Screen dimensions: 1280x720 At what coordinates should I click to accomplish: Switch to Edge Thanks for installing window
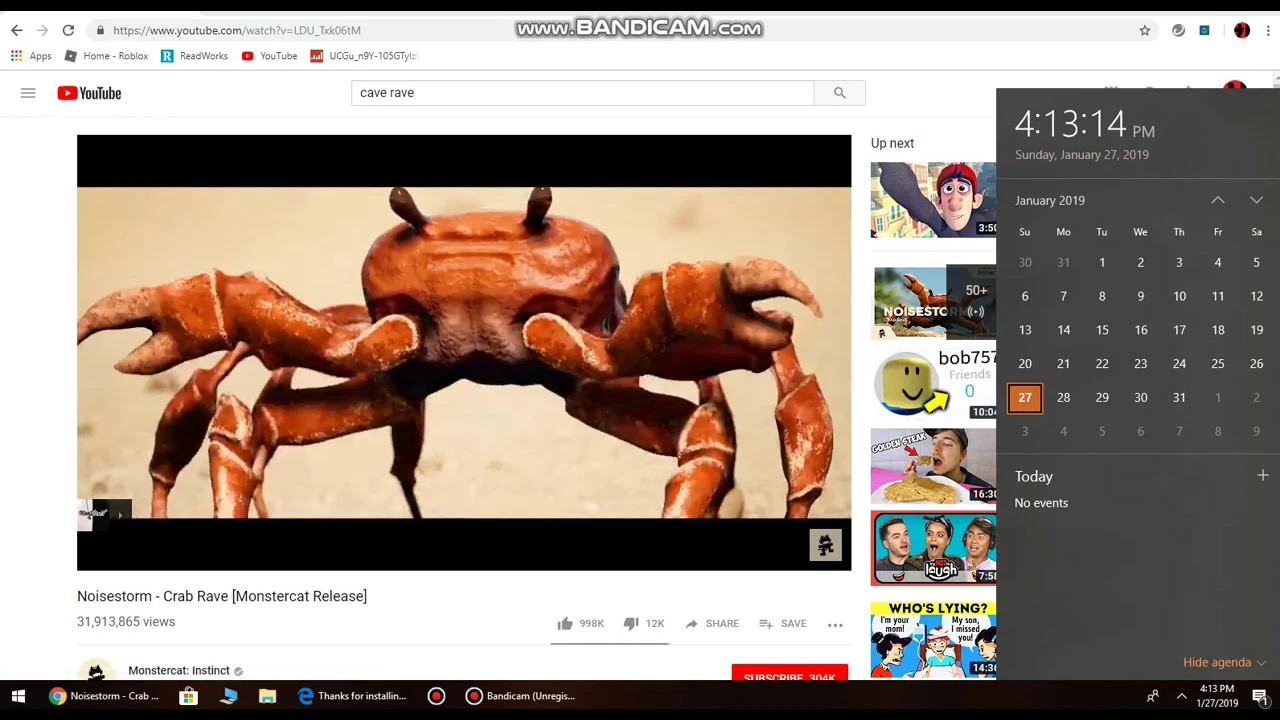click(x=352, y=696)
